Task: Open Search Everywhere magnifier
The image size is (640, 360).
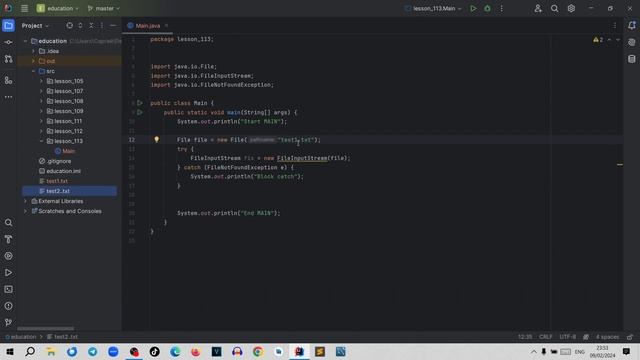Action: tap(554, 8)
